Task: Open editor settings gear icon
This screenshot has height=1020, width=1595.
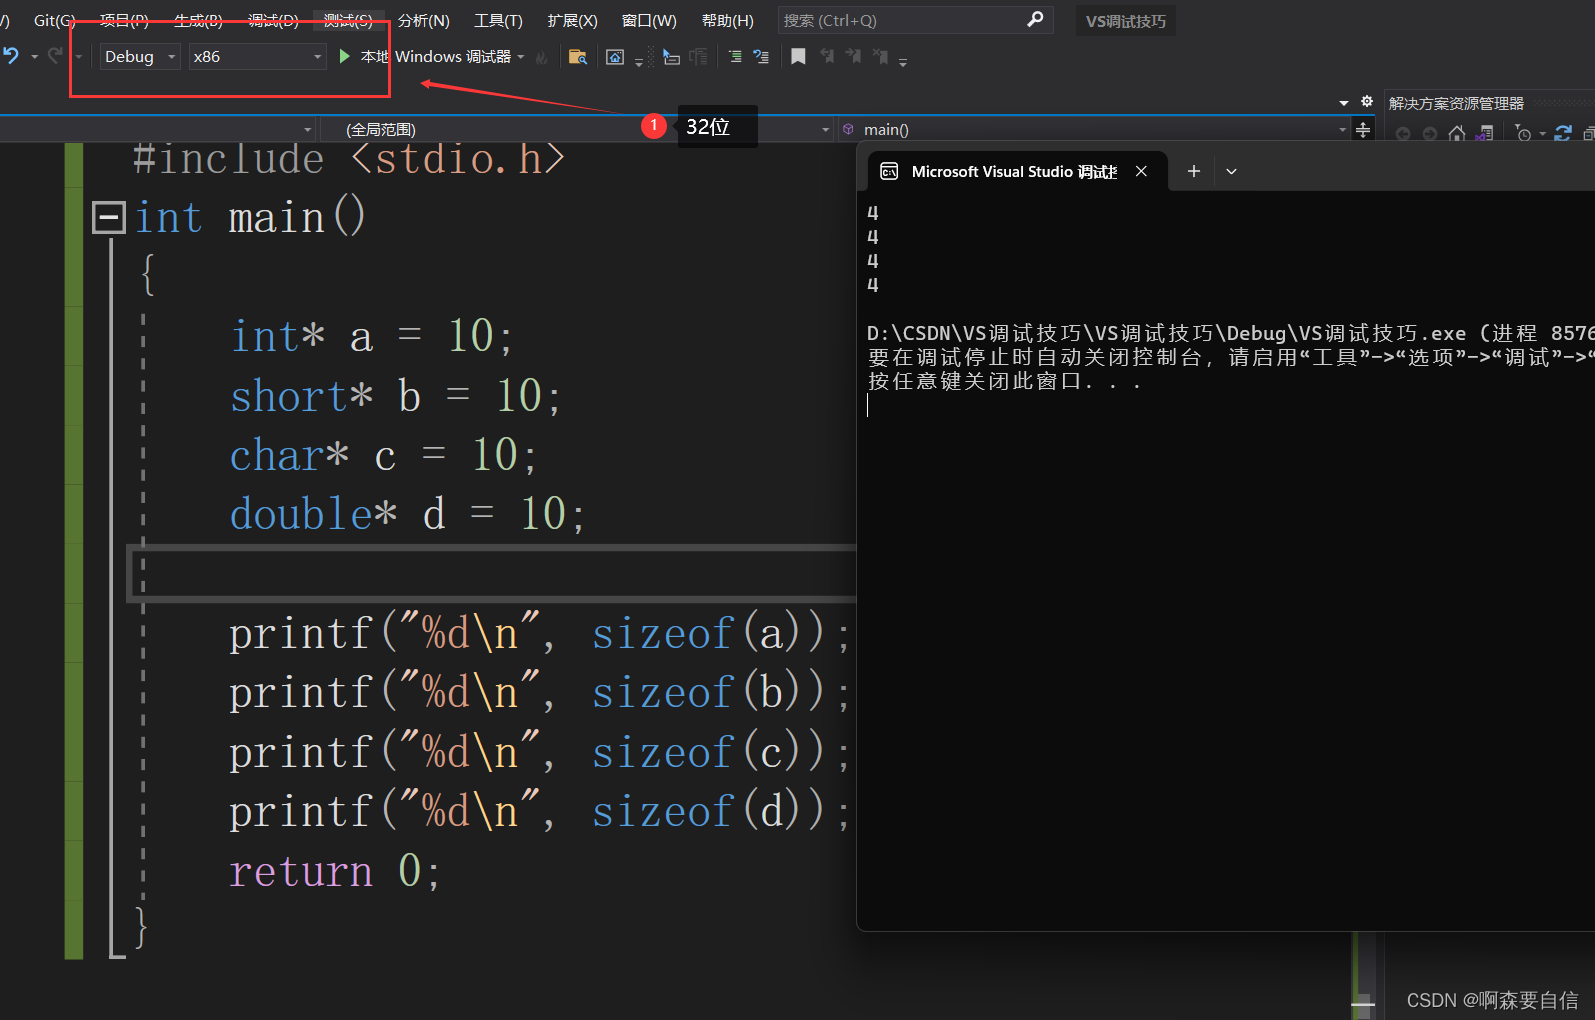Action: [1367, 101]
